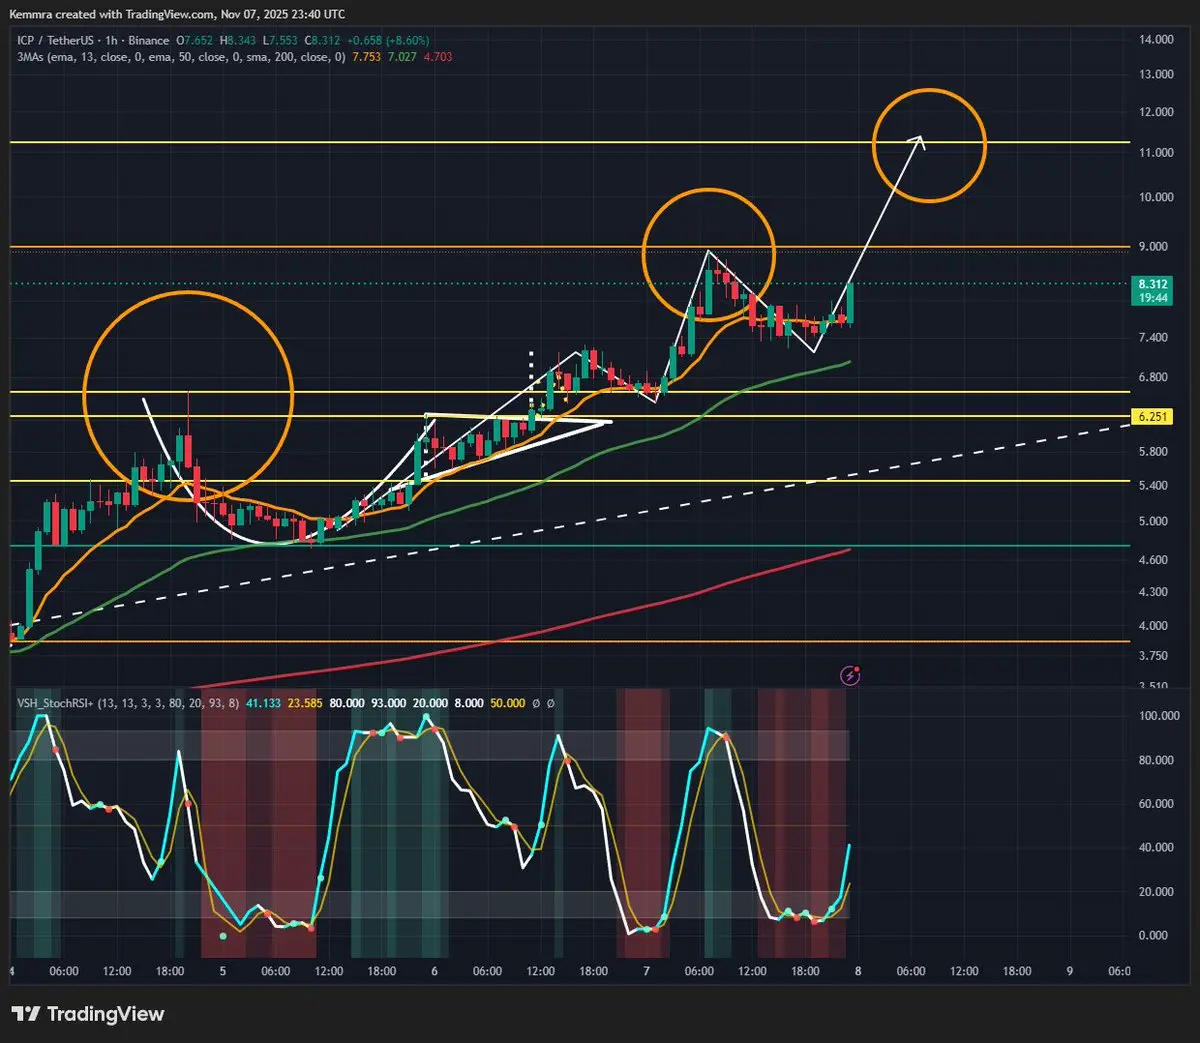Screen dimensions: 1200x1043
Task: Select the ICP / TetherUS symbol title
Action: click(56, 41)
